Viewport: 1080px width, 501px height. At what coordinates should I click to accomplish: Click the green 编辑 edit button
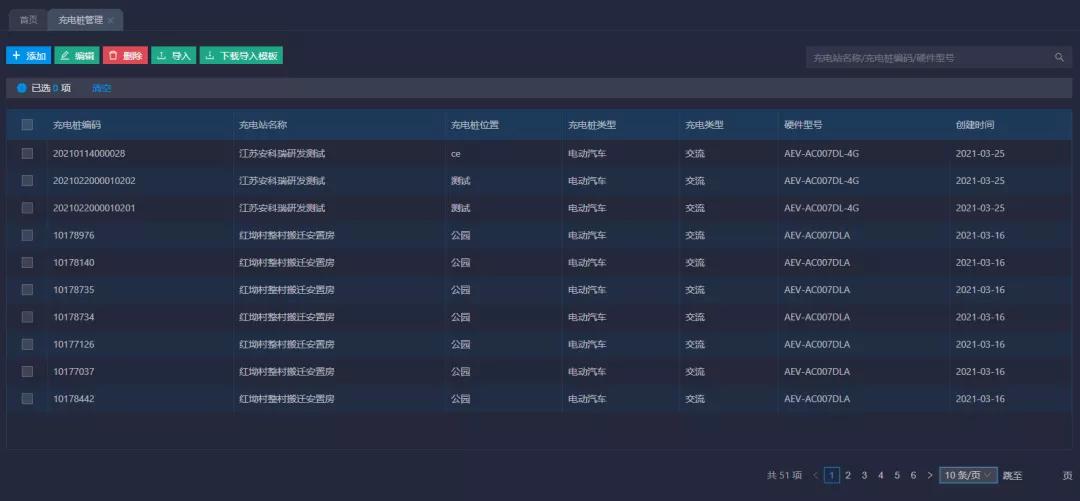[x=77, y=56]
